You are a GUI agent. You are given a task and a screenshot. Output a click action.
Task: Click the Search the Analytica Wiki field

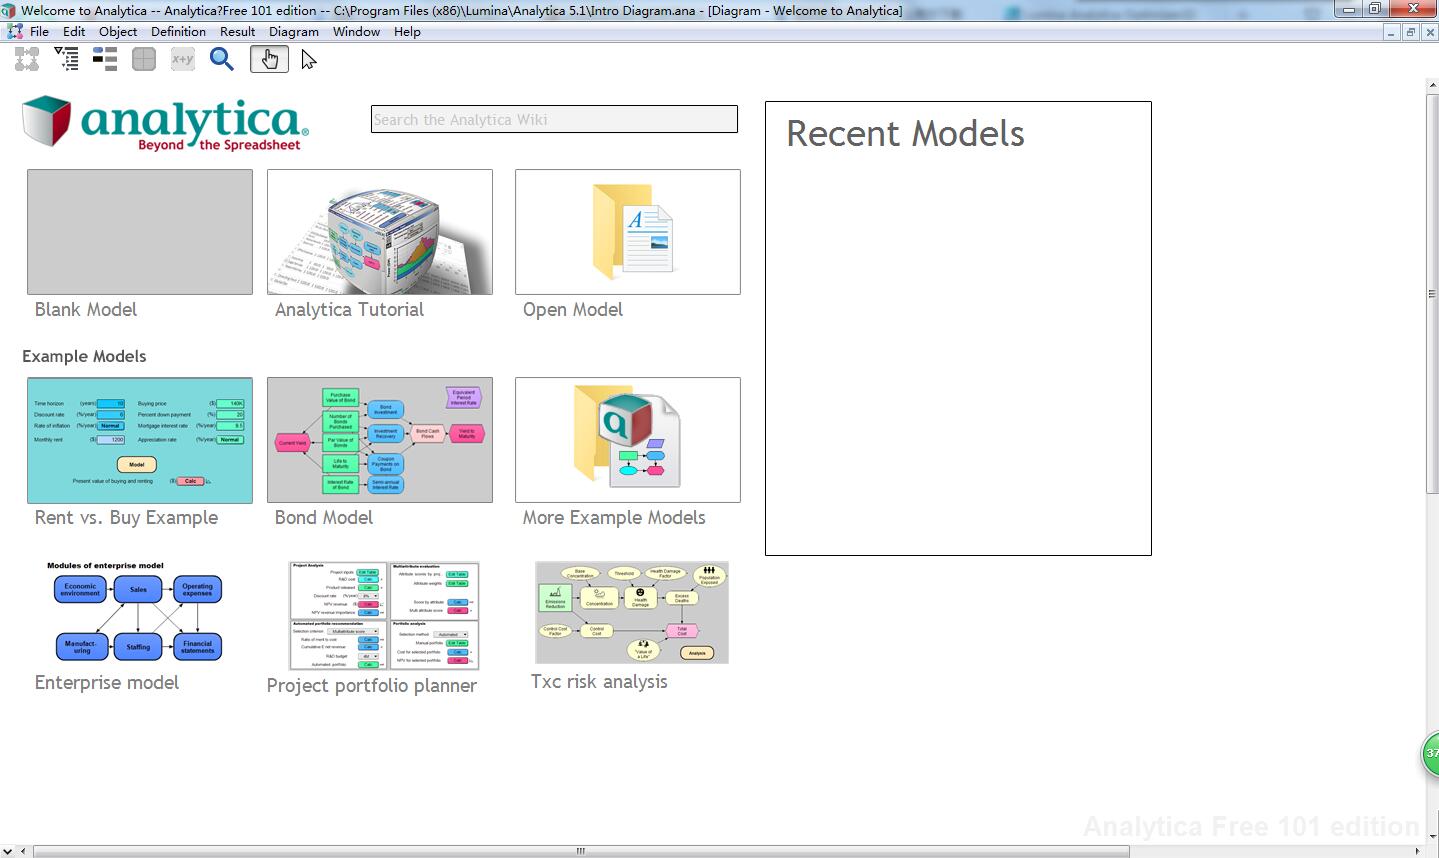point(554,119)
